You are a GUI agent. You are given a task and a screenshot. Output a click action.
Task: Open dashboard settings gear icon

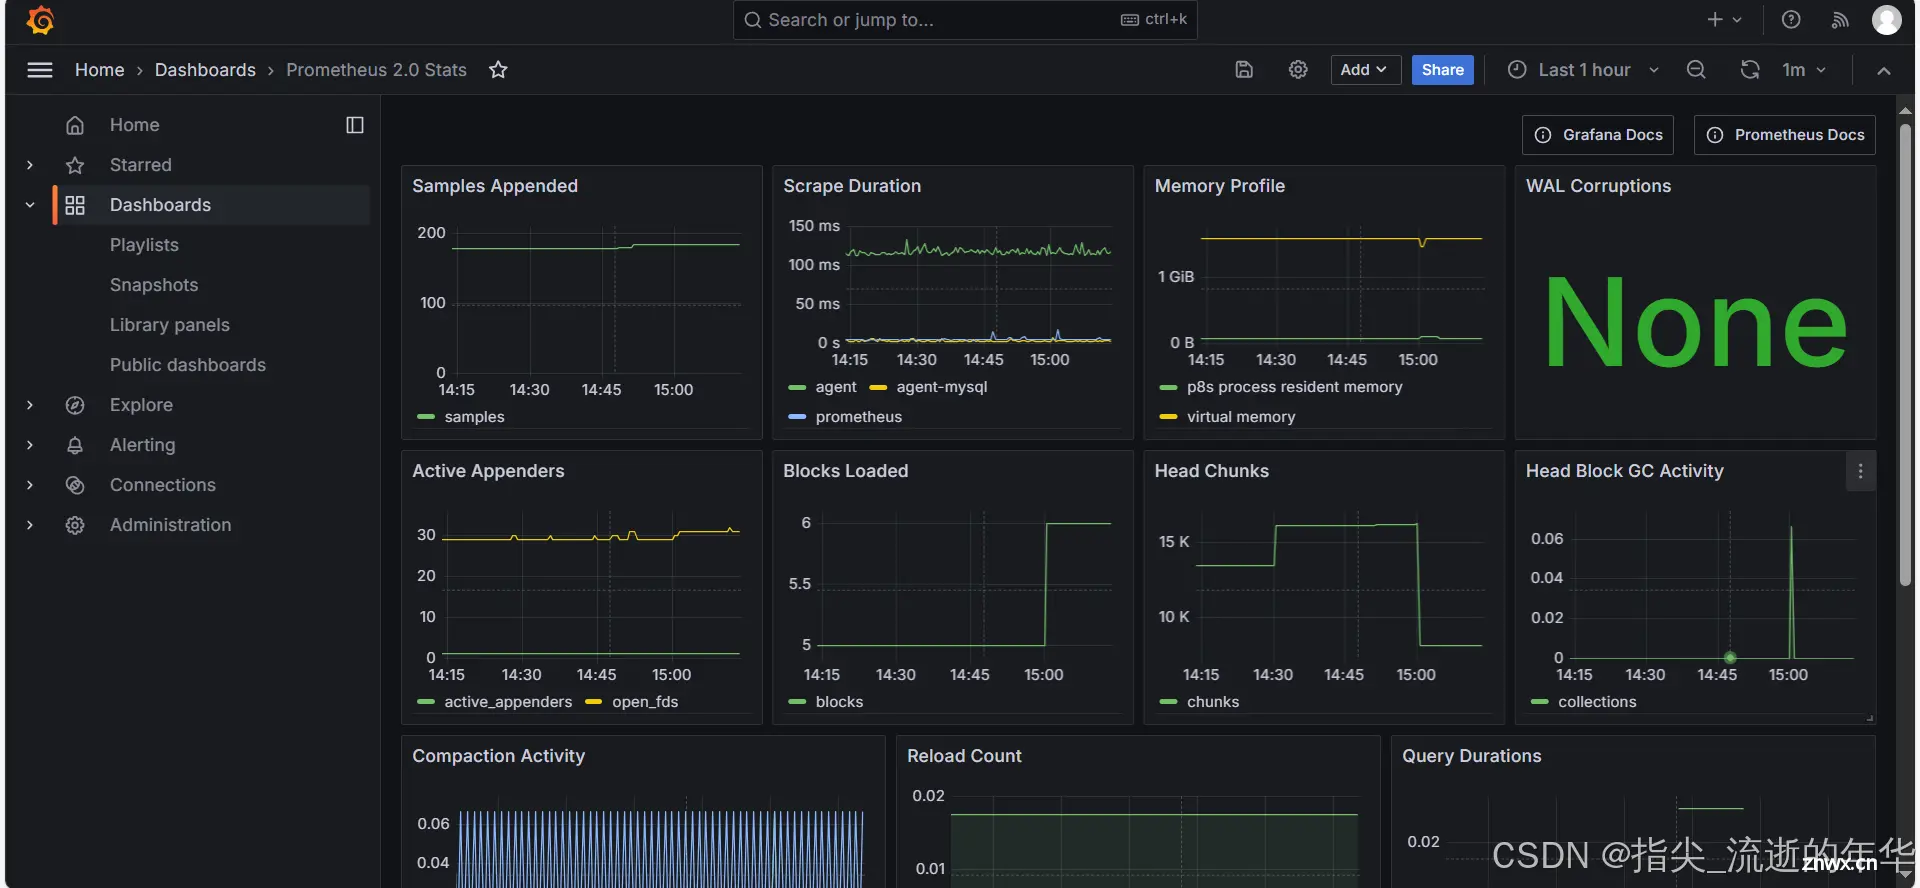pos(1298,70)
